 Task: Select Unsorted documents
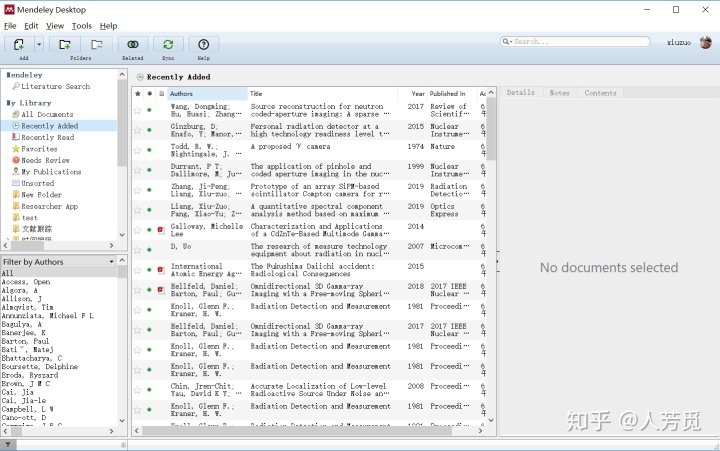[x=37, y=183]
